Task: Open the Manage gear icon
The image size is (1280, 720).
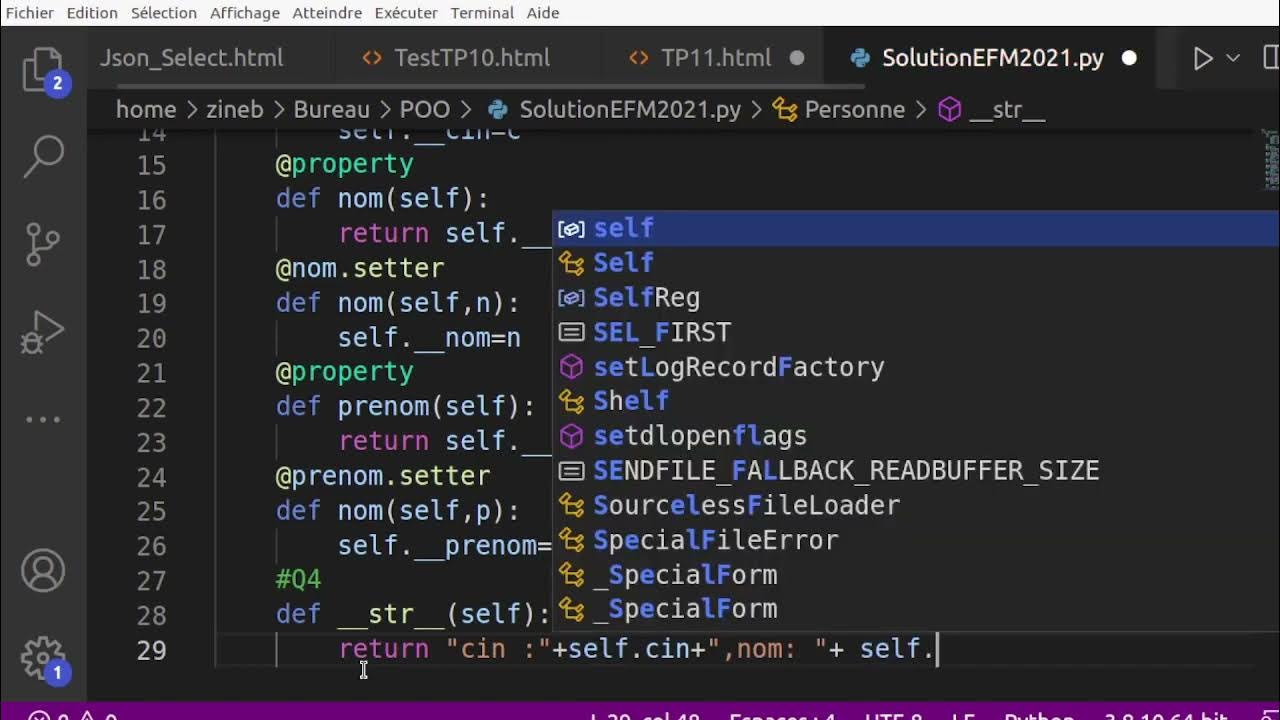Action: (43, 657)
